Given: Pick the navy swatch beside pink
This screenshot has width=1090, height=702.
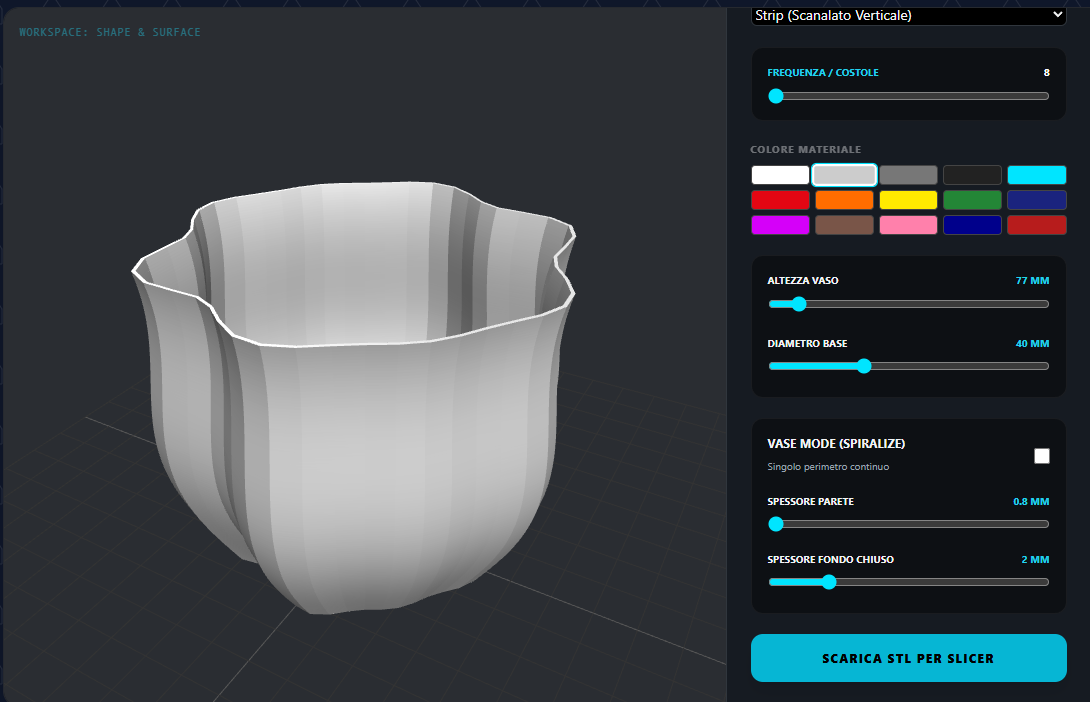Looking at the screenshot, I should [x=972, y=225].
